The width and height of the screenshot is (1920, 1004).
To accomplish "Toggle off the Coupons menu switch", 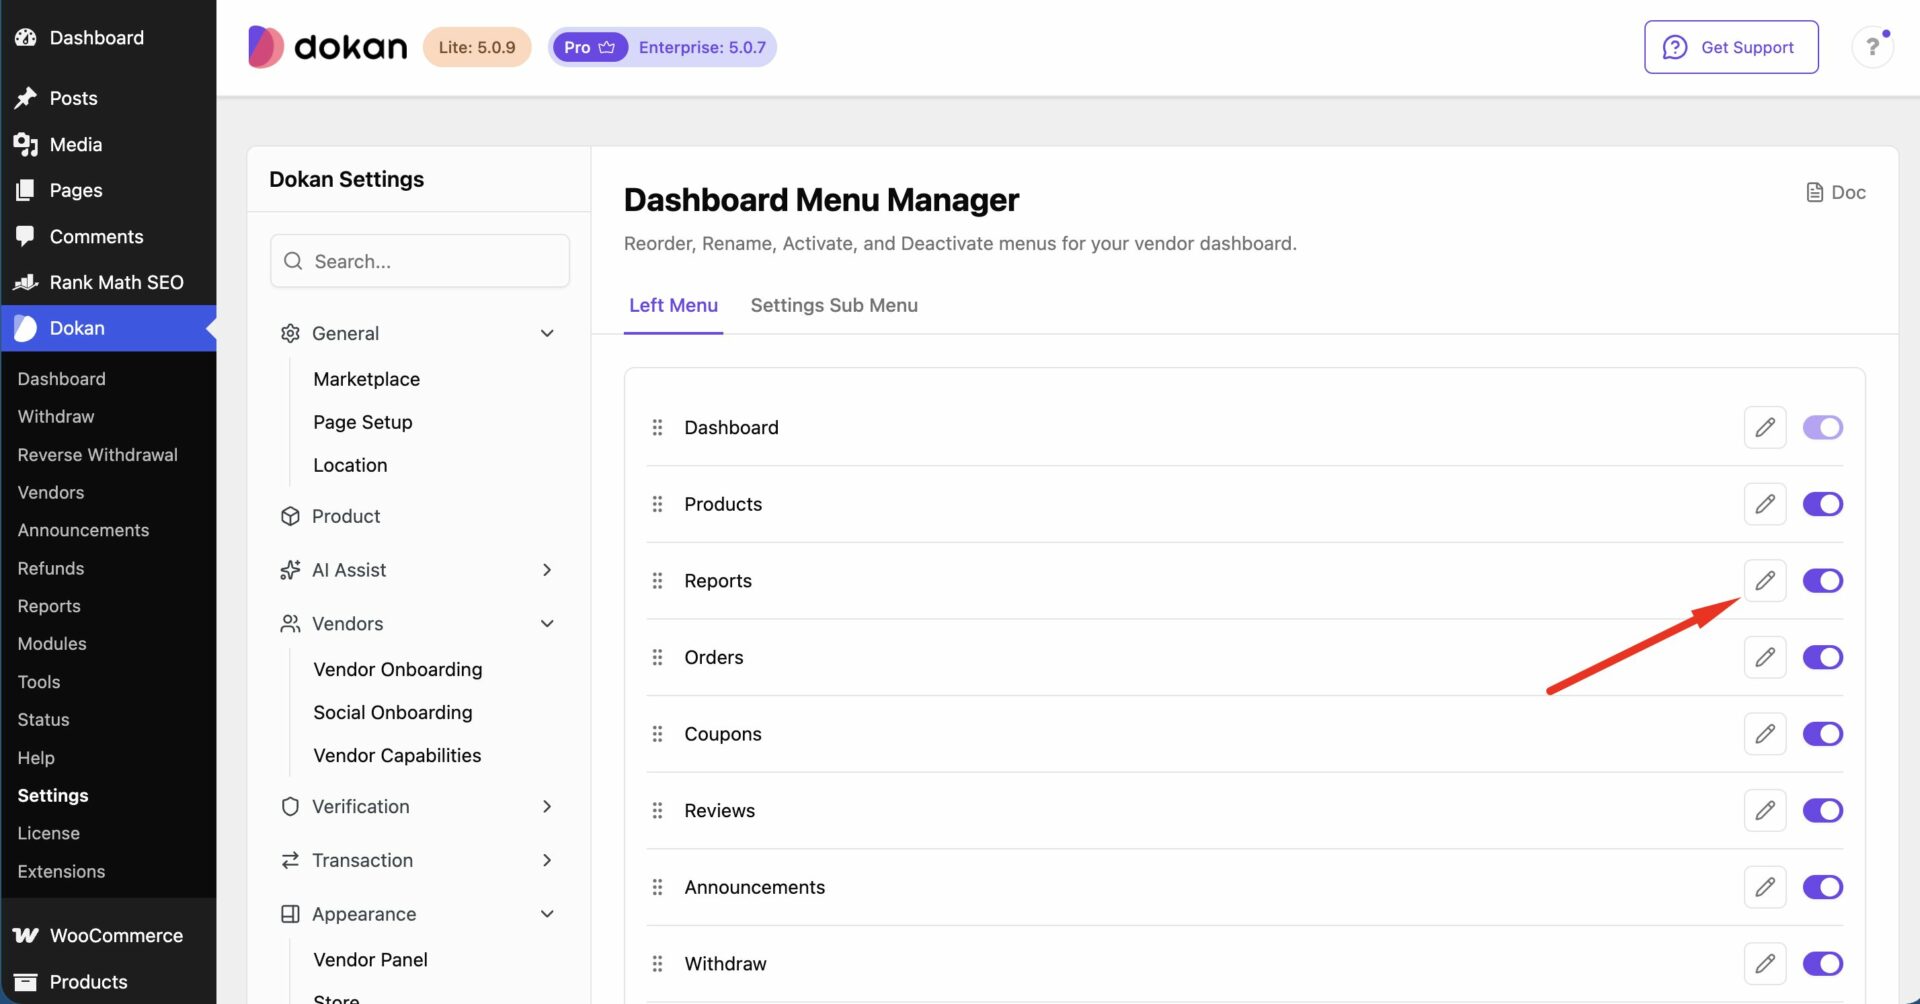I will pos(1822,734).
